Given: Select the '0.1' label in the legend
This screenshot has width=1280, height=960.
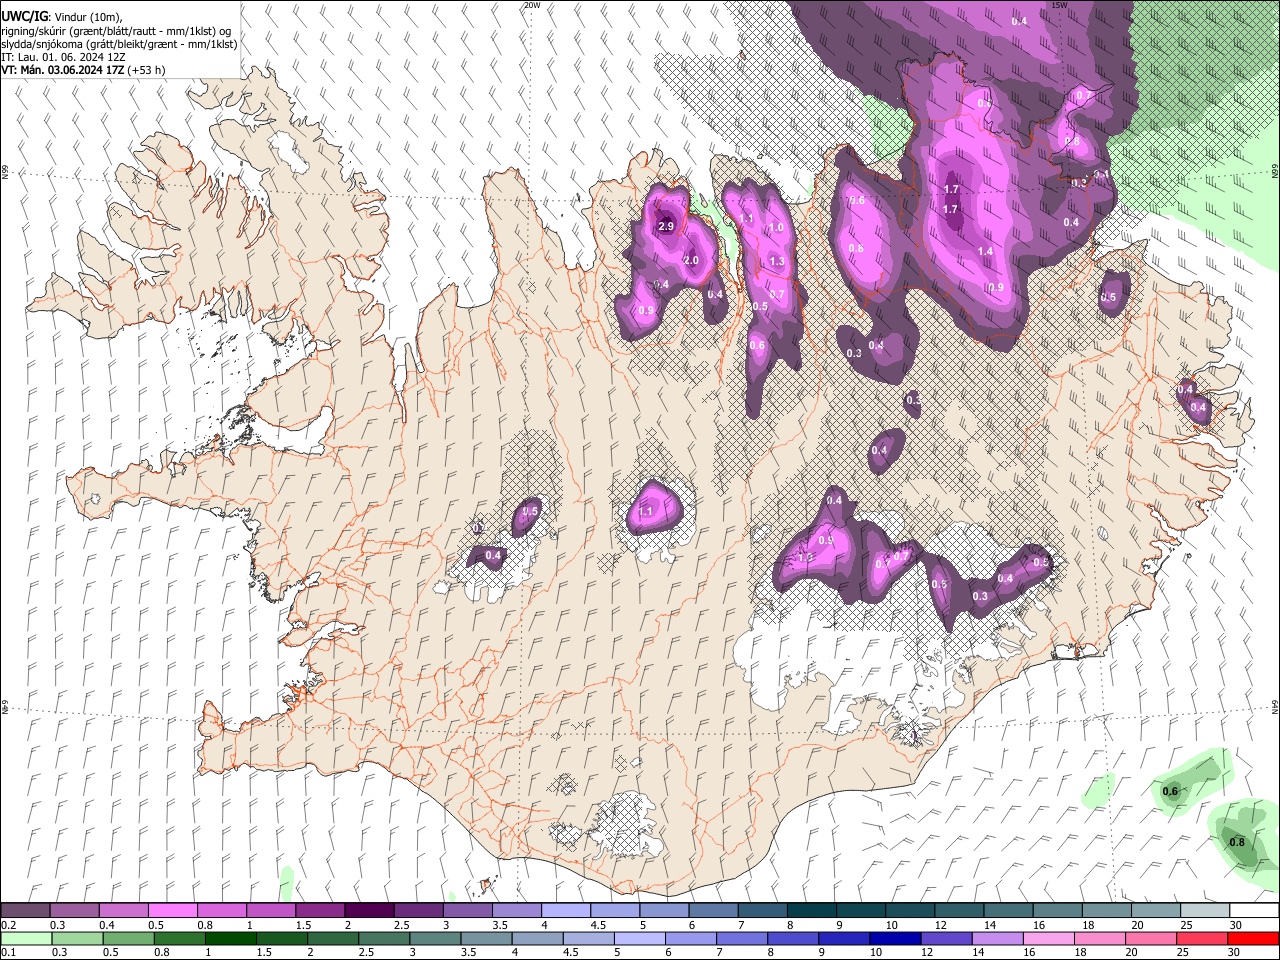Looking at the screenshot, I should tap(9, 952).
